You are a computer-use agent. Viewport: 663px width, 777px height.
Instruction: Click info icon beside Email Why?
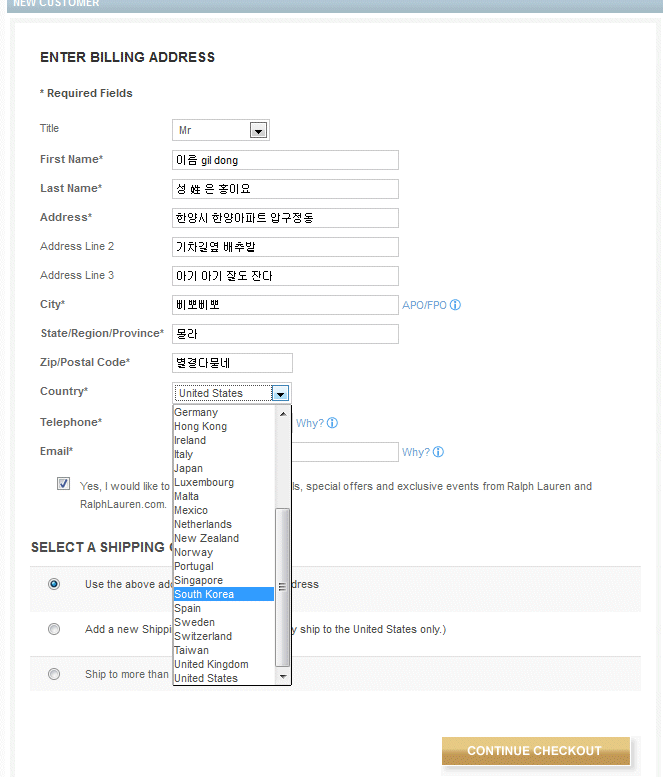click(438, 452)
